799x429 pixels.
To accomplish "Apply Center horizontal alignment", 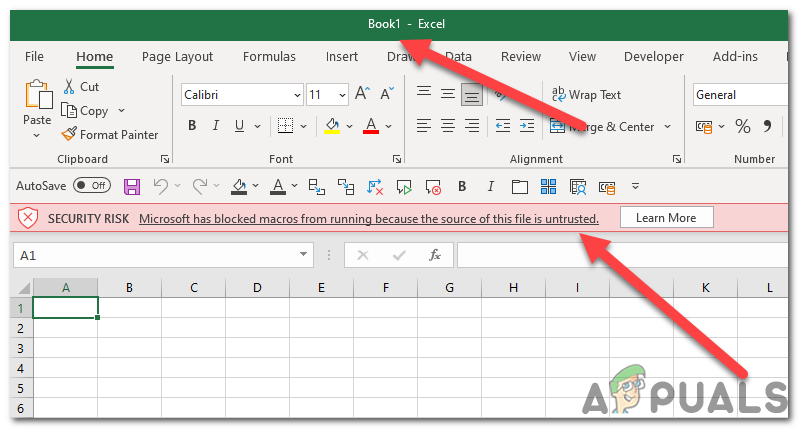I will 448,125.
